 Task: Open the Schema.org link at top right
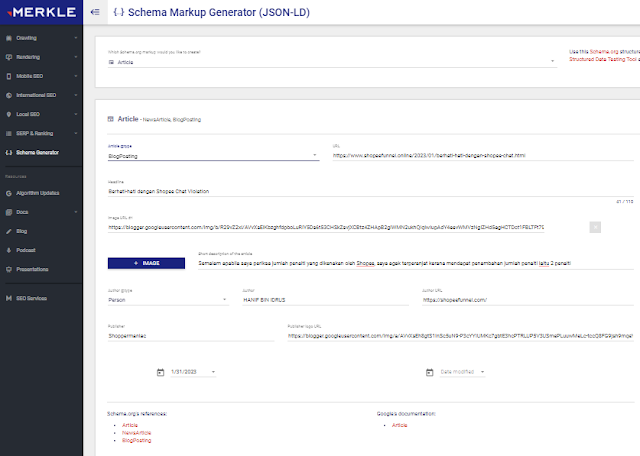click(x=604, y=52)
